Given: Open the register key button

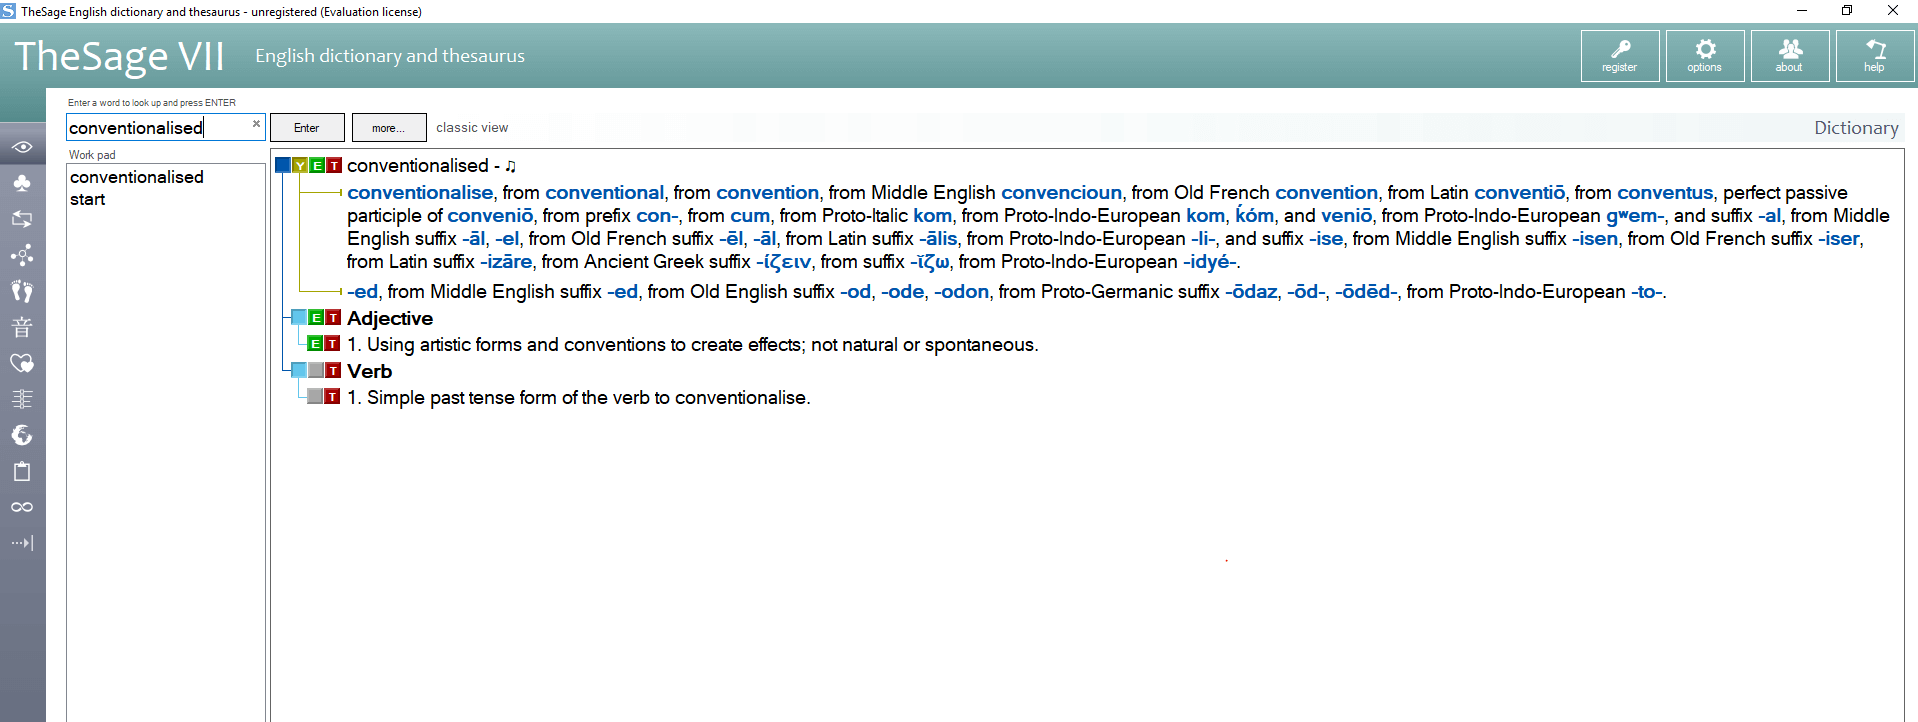Looking at the screenshot, I should [1620, 56].
